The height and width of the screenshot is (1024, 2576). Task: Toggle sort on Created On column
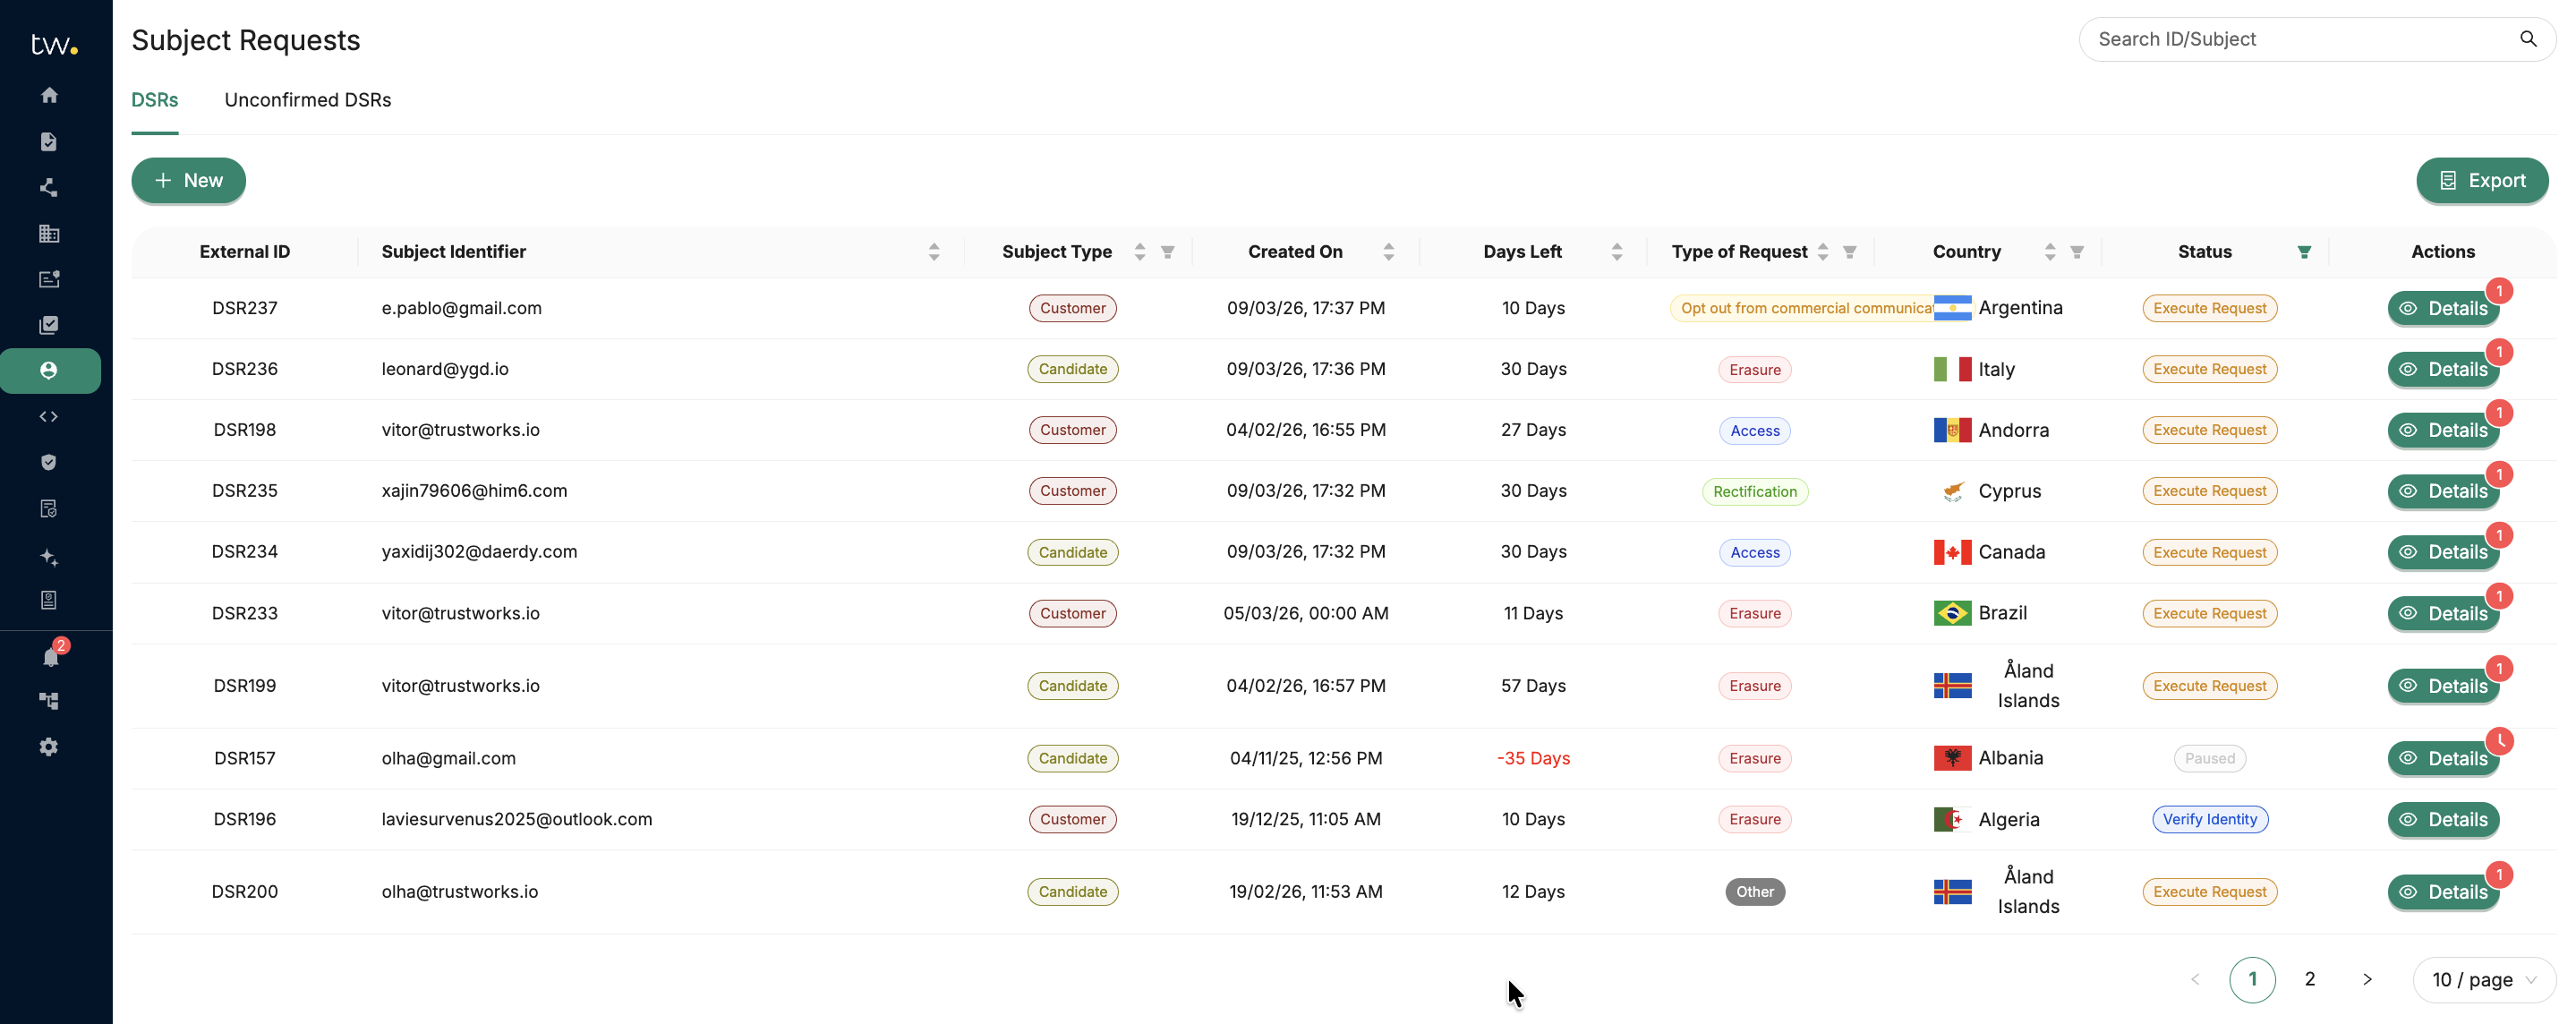tap(1389, 252)
